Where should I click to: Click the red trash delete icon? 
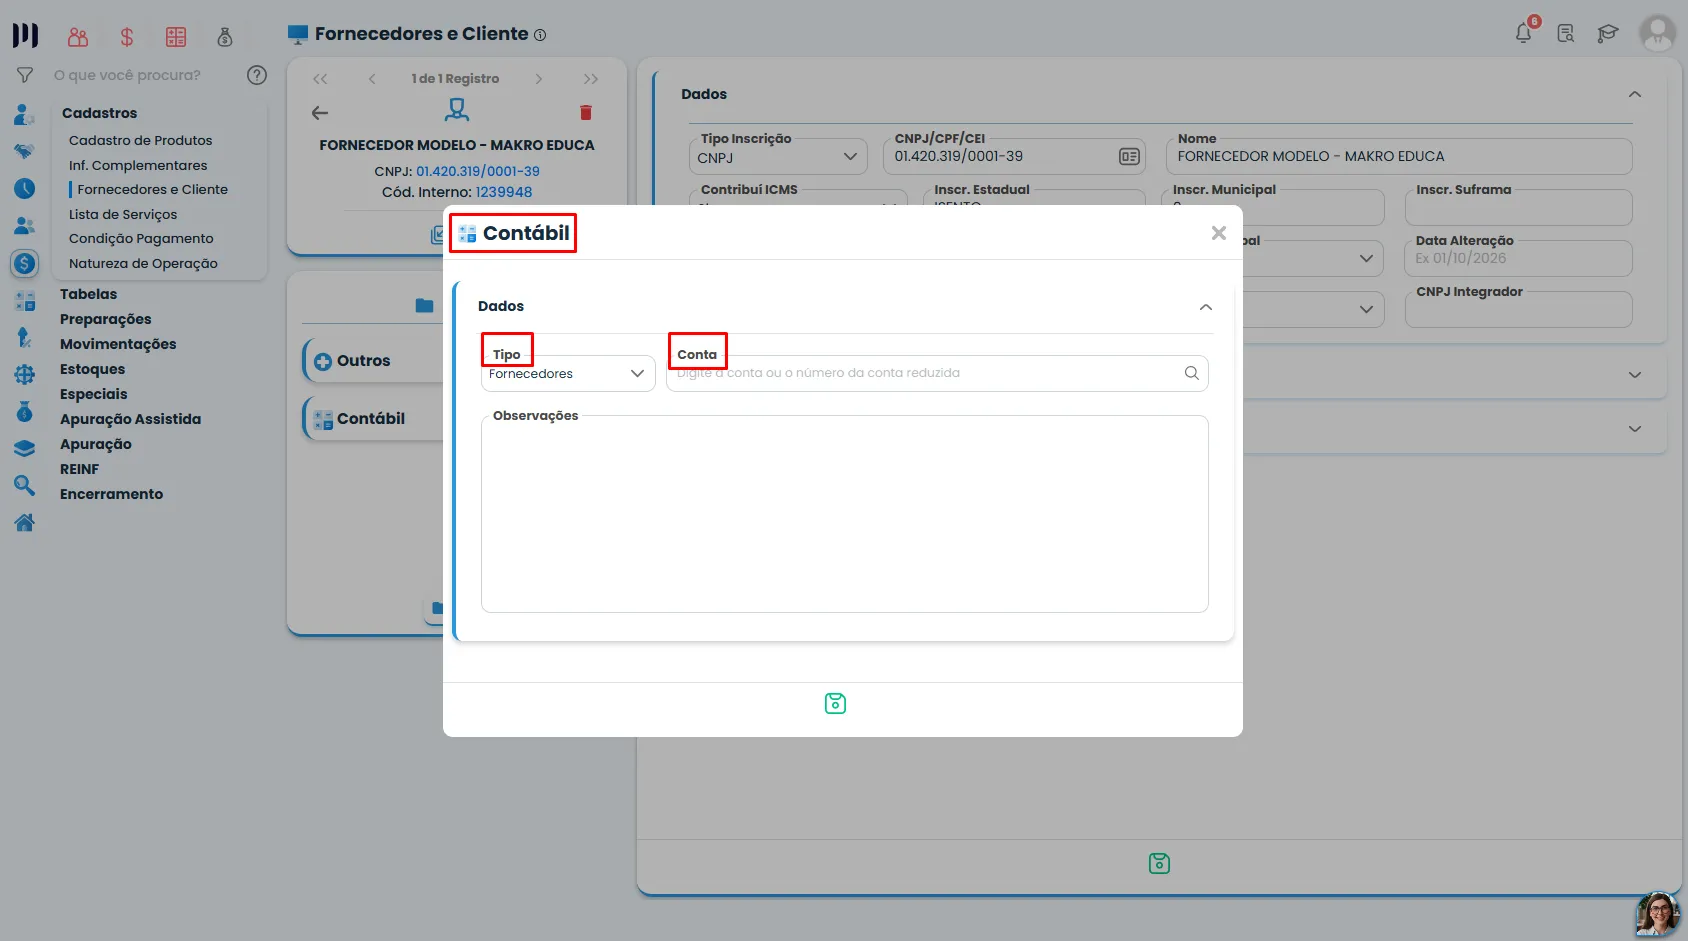tap(586, 113)
